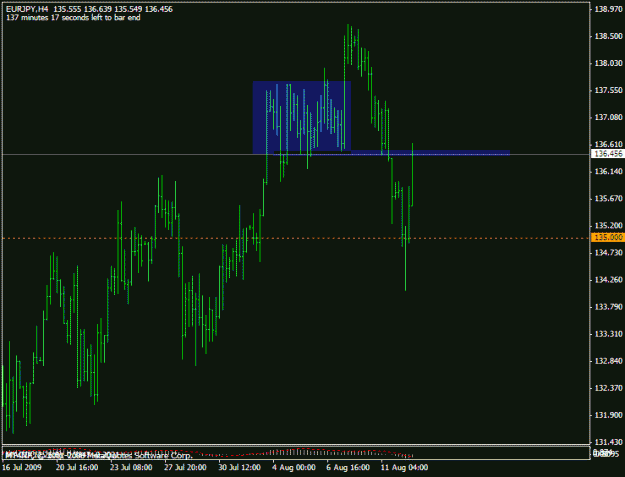Click the '11 Aug 04:00' time axis label
This screenshot has height=477, width=625.
coord(404,467)
